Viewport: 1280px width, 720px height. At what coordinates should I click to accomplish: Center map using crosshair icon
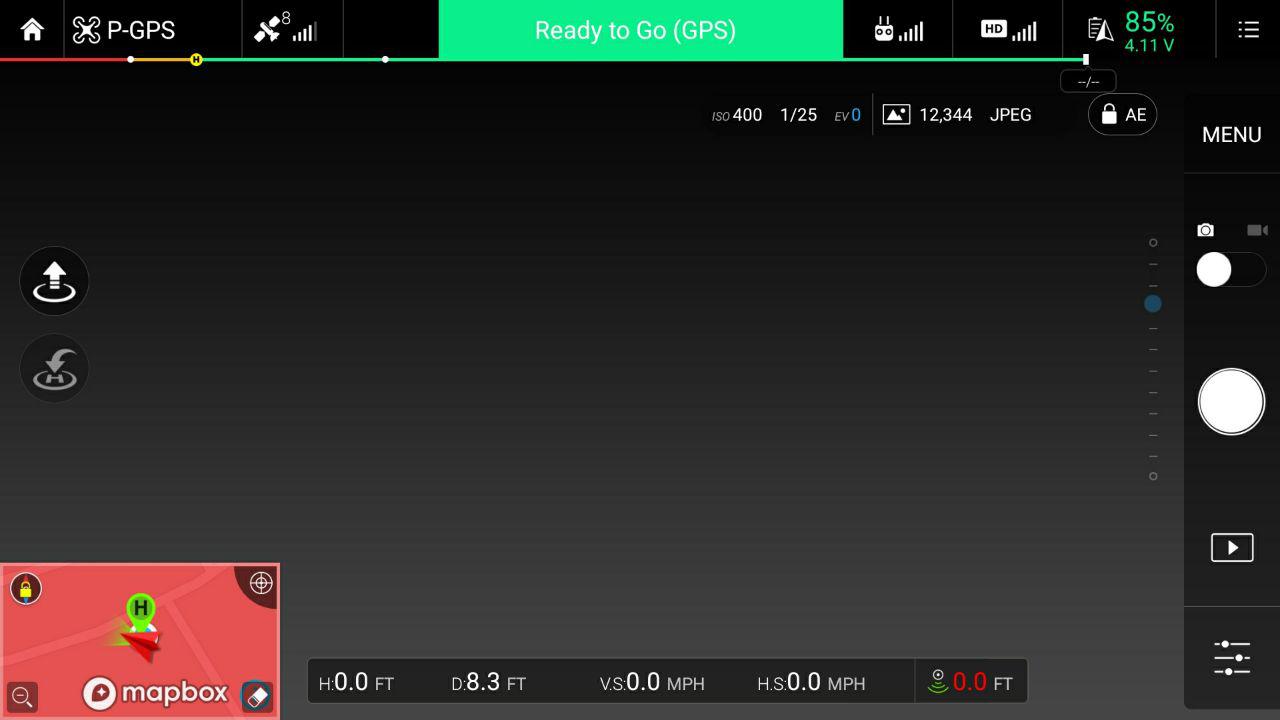261,583
